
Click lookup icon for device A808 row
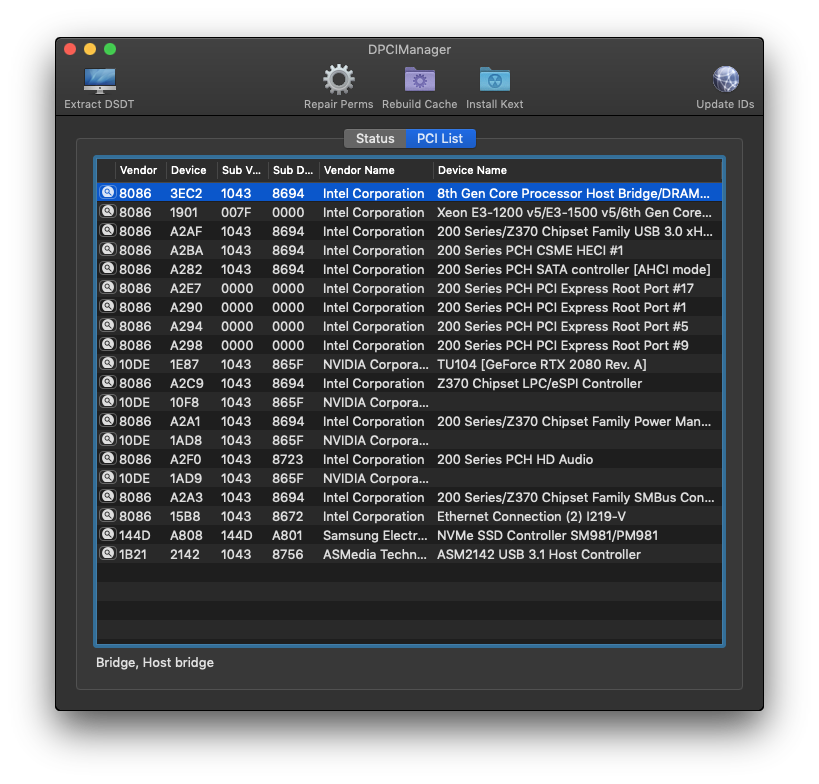(108, 534)
